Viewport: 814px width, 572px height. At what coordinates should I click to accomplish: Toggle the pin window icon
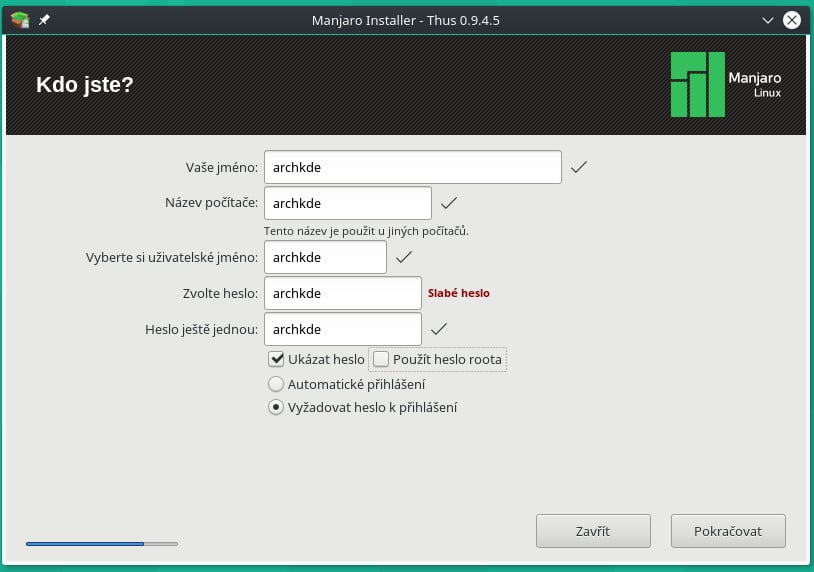pos(44,20)
